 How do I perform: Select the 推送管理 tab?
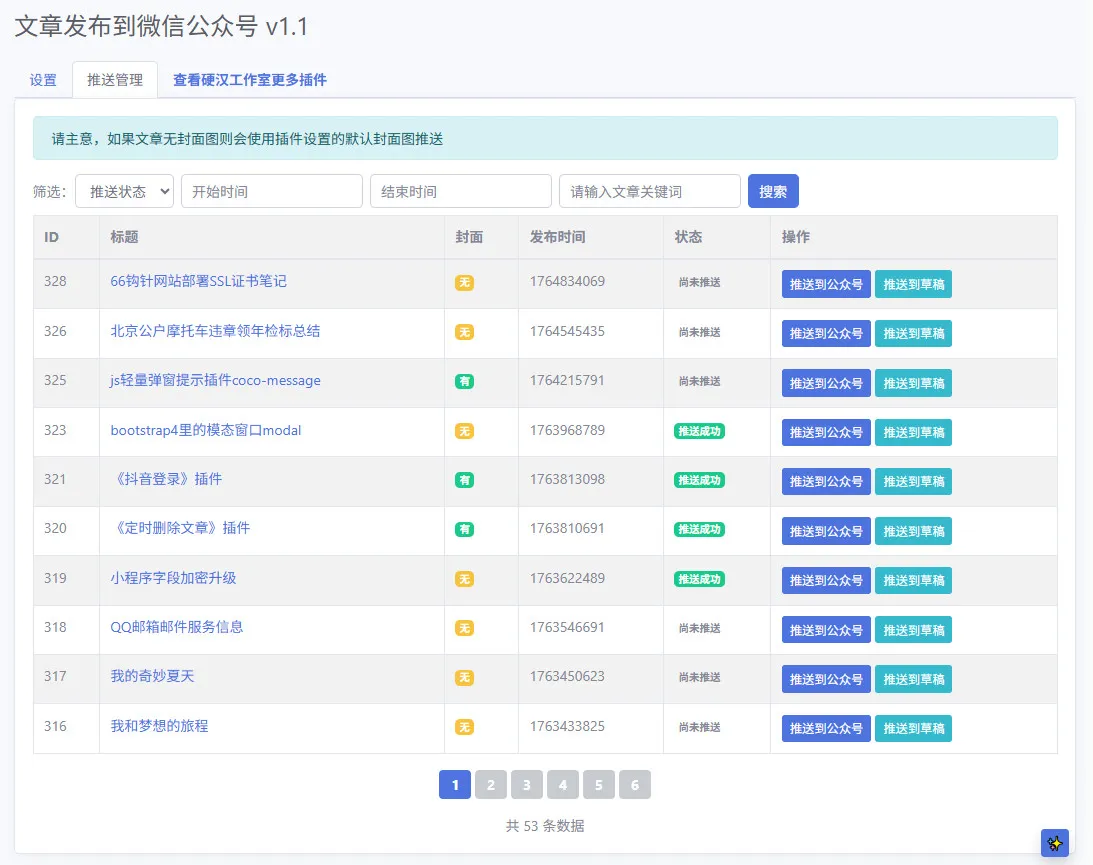(x=115, y=80)
